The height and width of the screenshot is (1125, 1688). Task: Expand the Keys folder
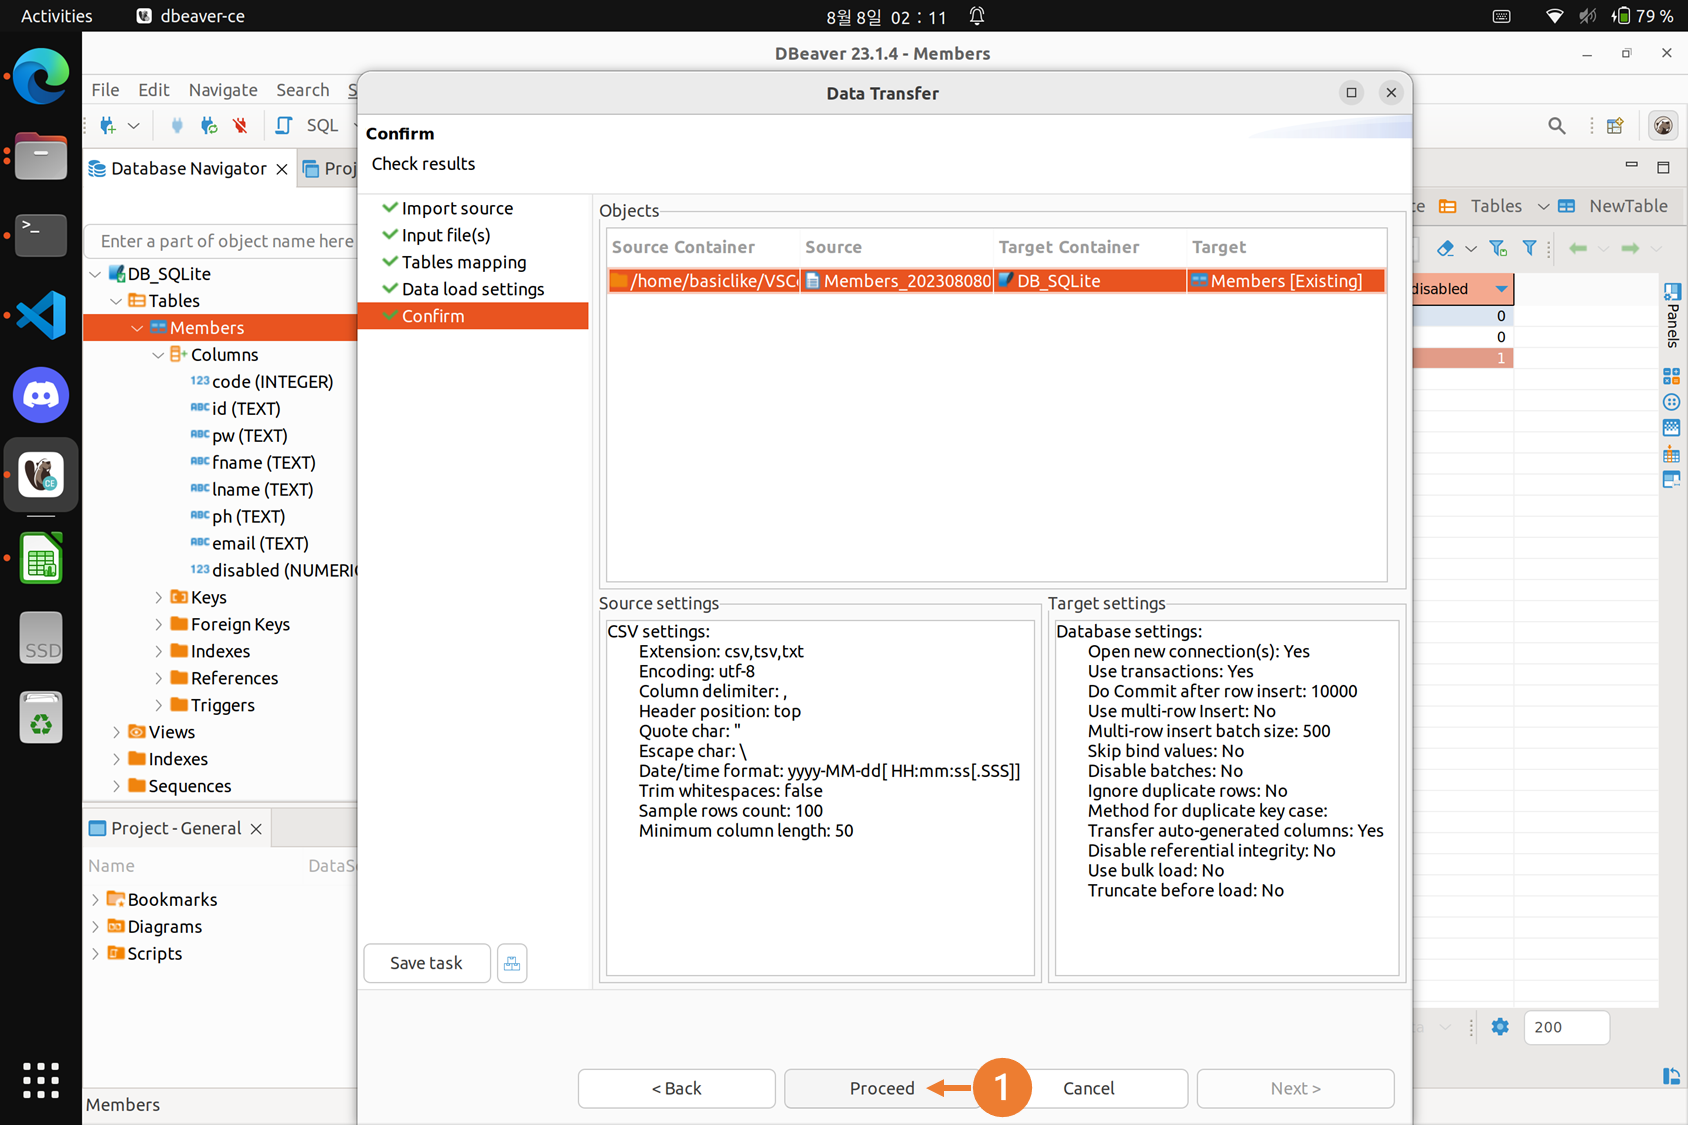(x=158, y=598)
